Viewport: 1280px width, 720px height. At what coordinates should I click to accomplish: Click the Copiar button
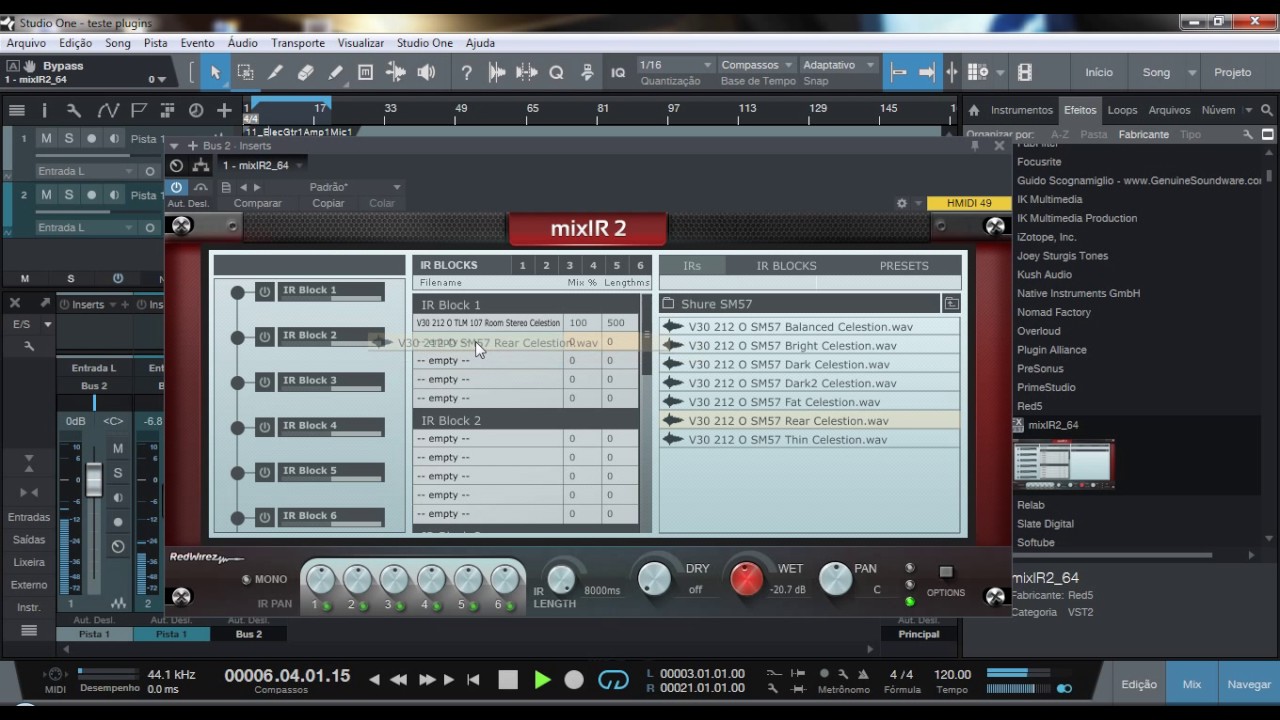coord(328,203)
